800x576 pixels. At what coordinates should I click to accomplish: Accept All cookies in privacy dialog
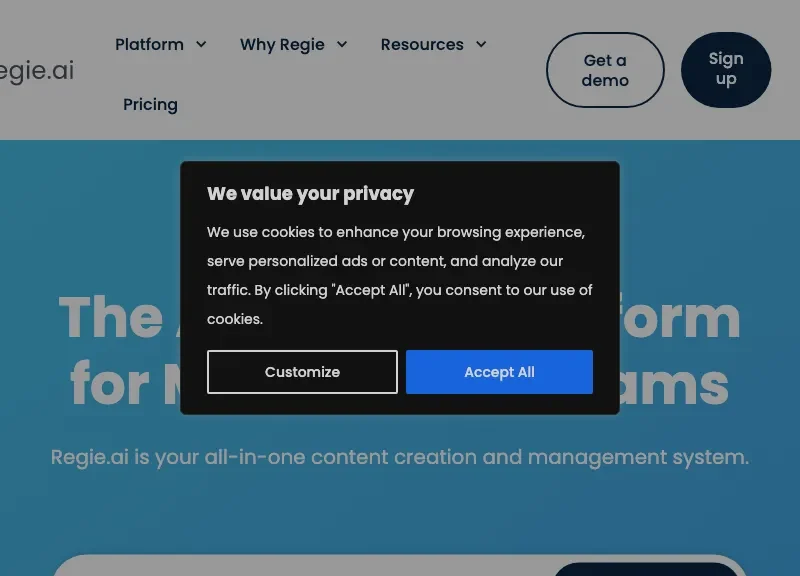(x=499, y=372)
